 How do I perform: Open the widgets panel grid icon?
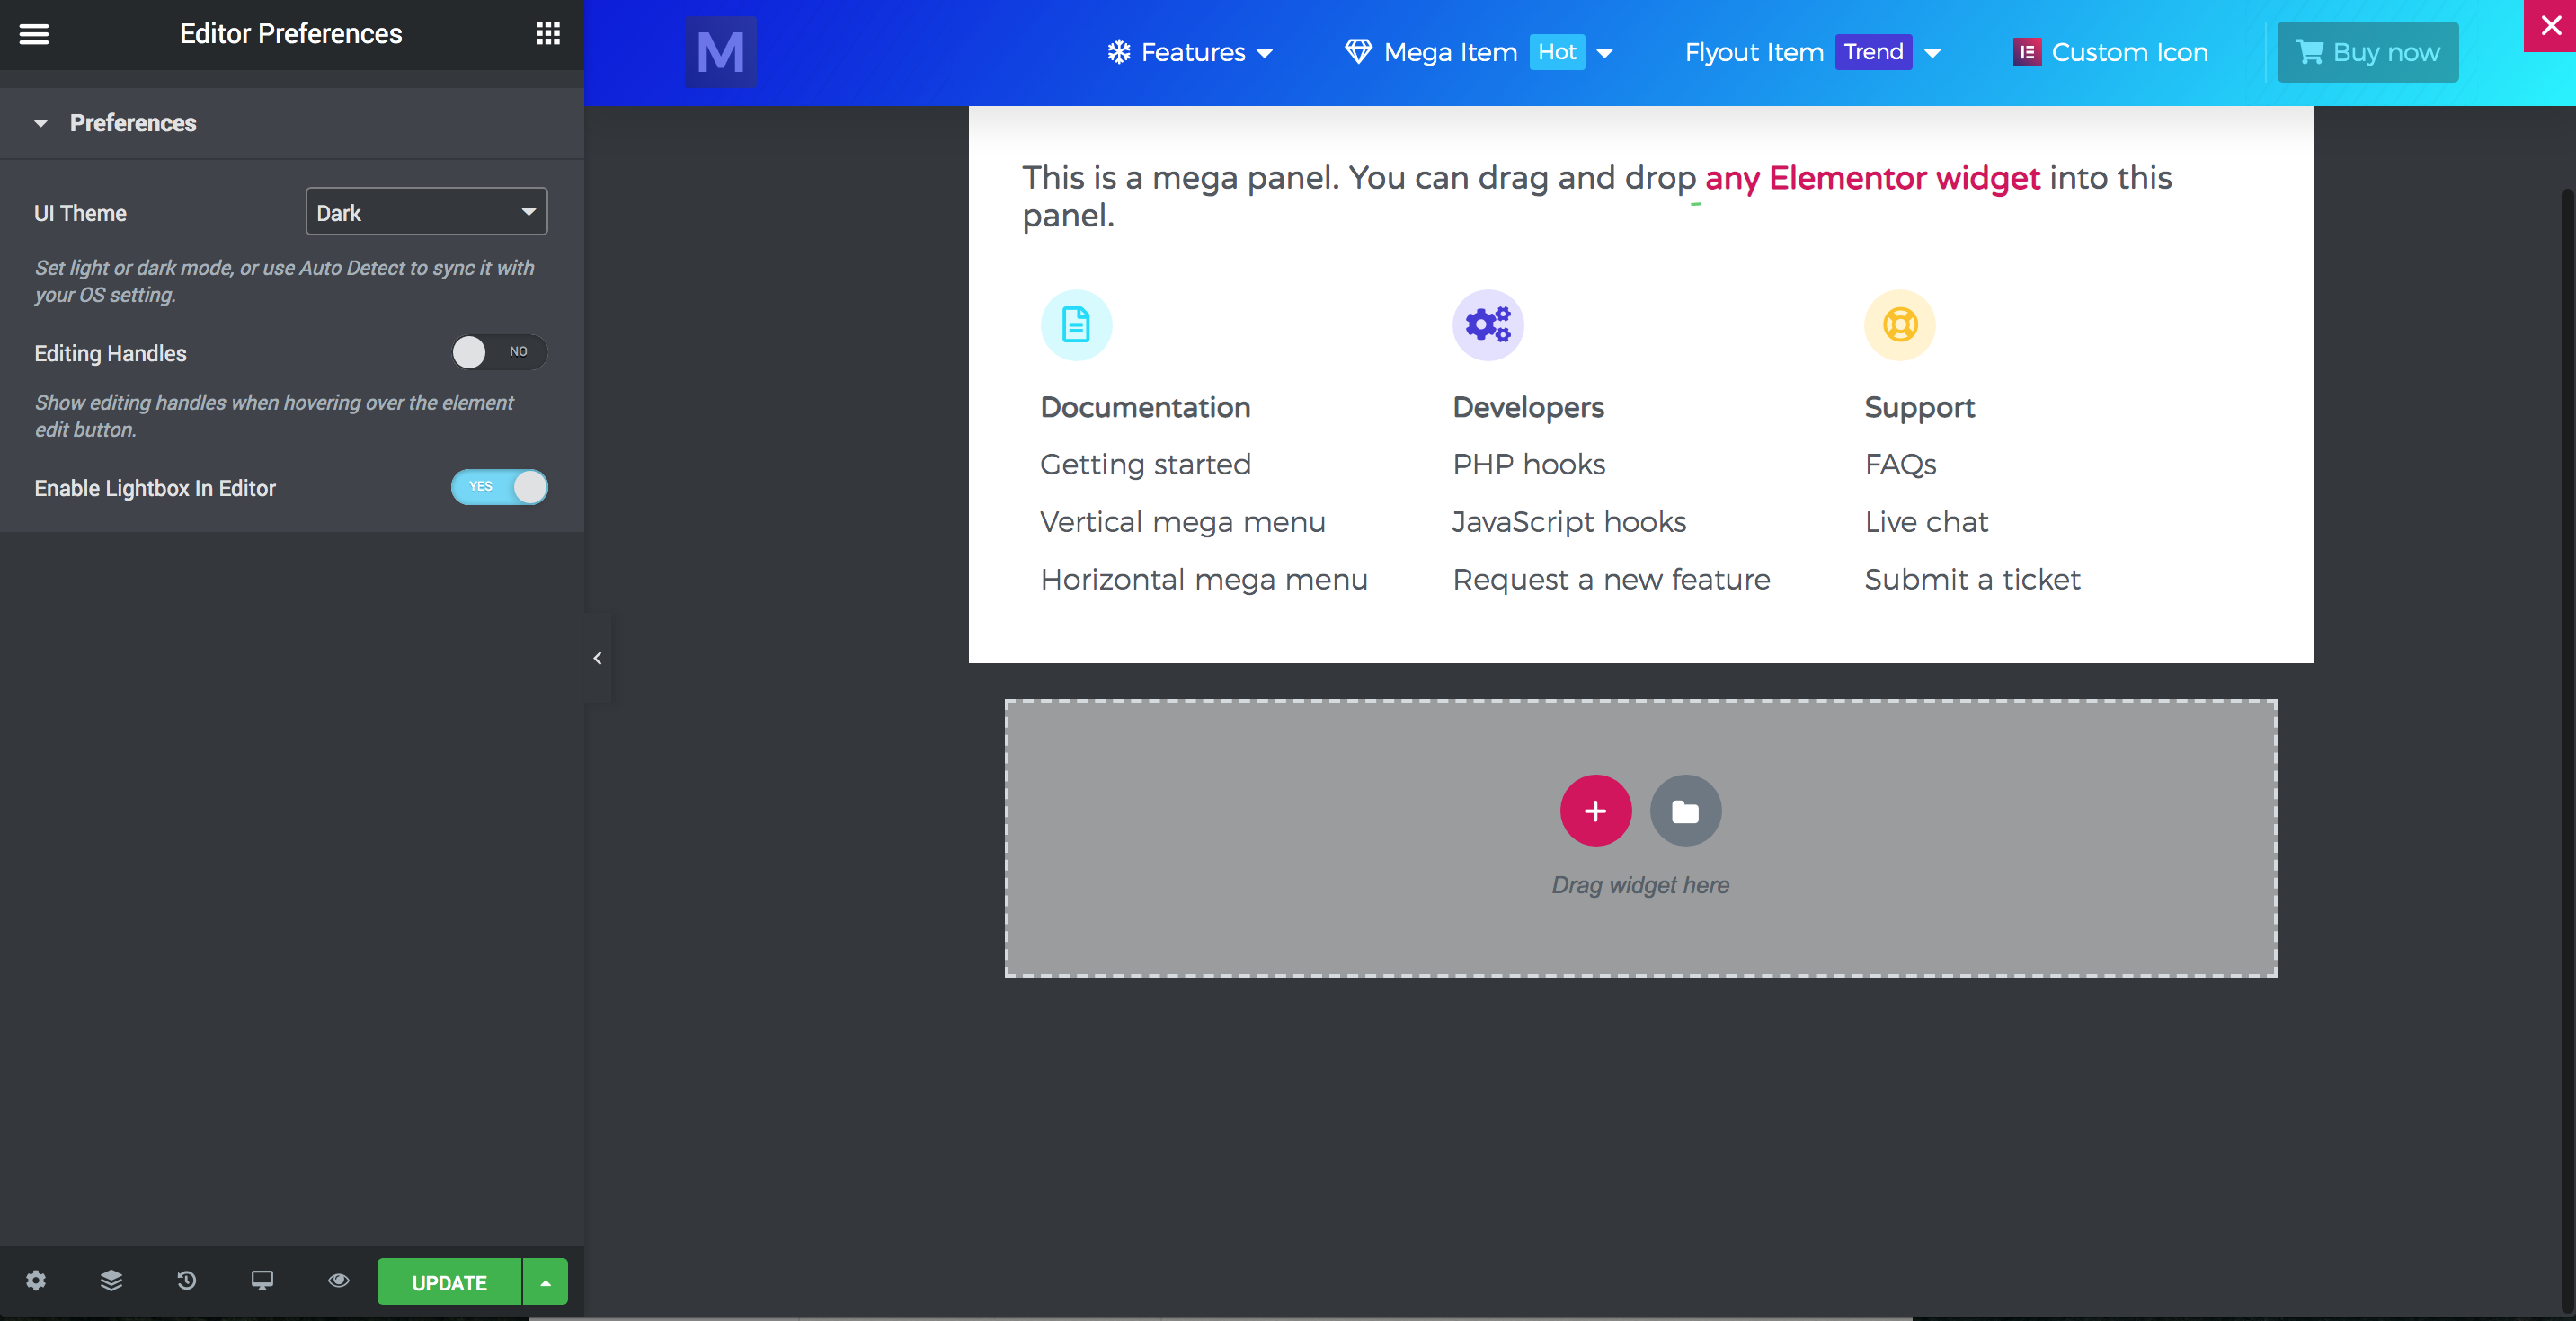tap(548, 33)
